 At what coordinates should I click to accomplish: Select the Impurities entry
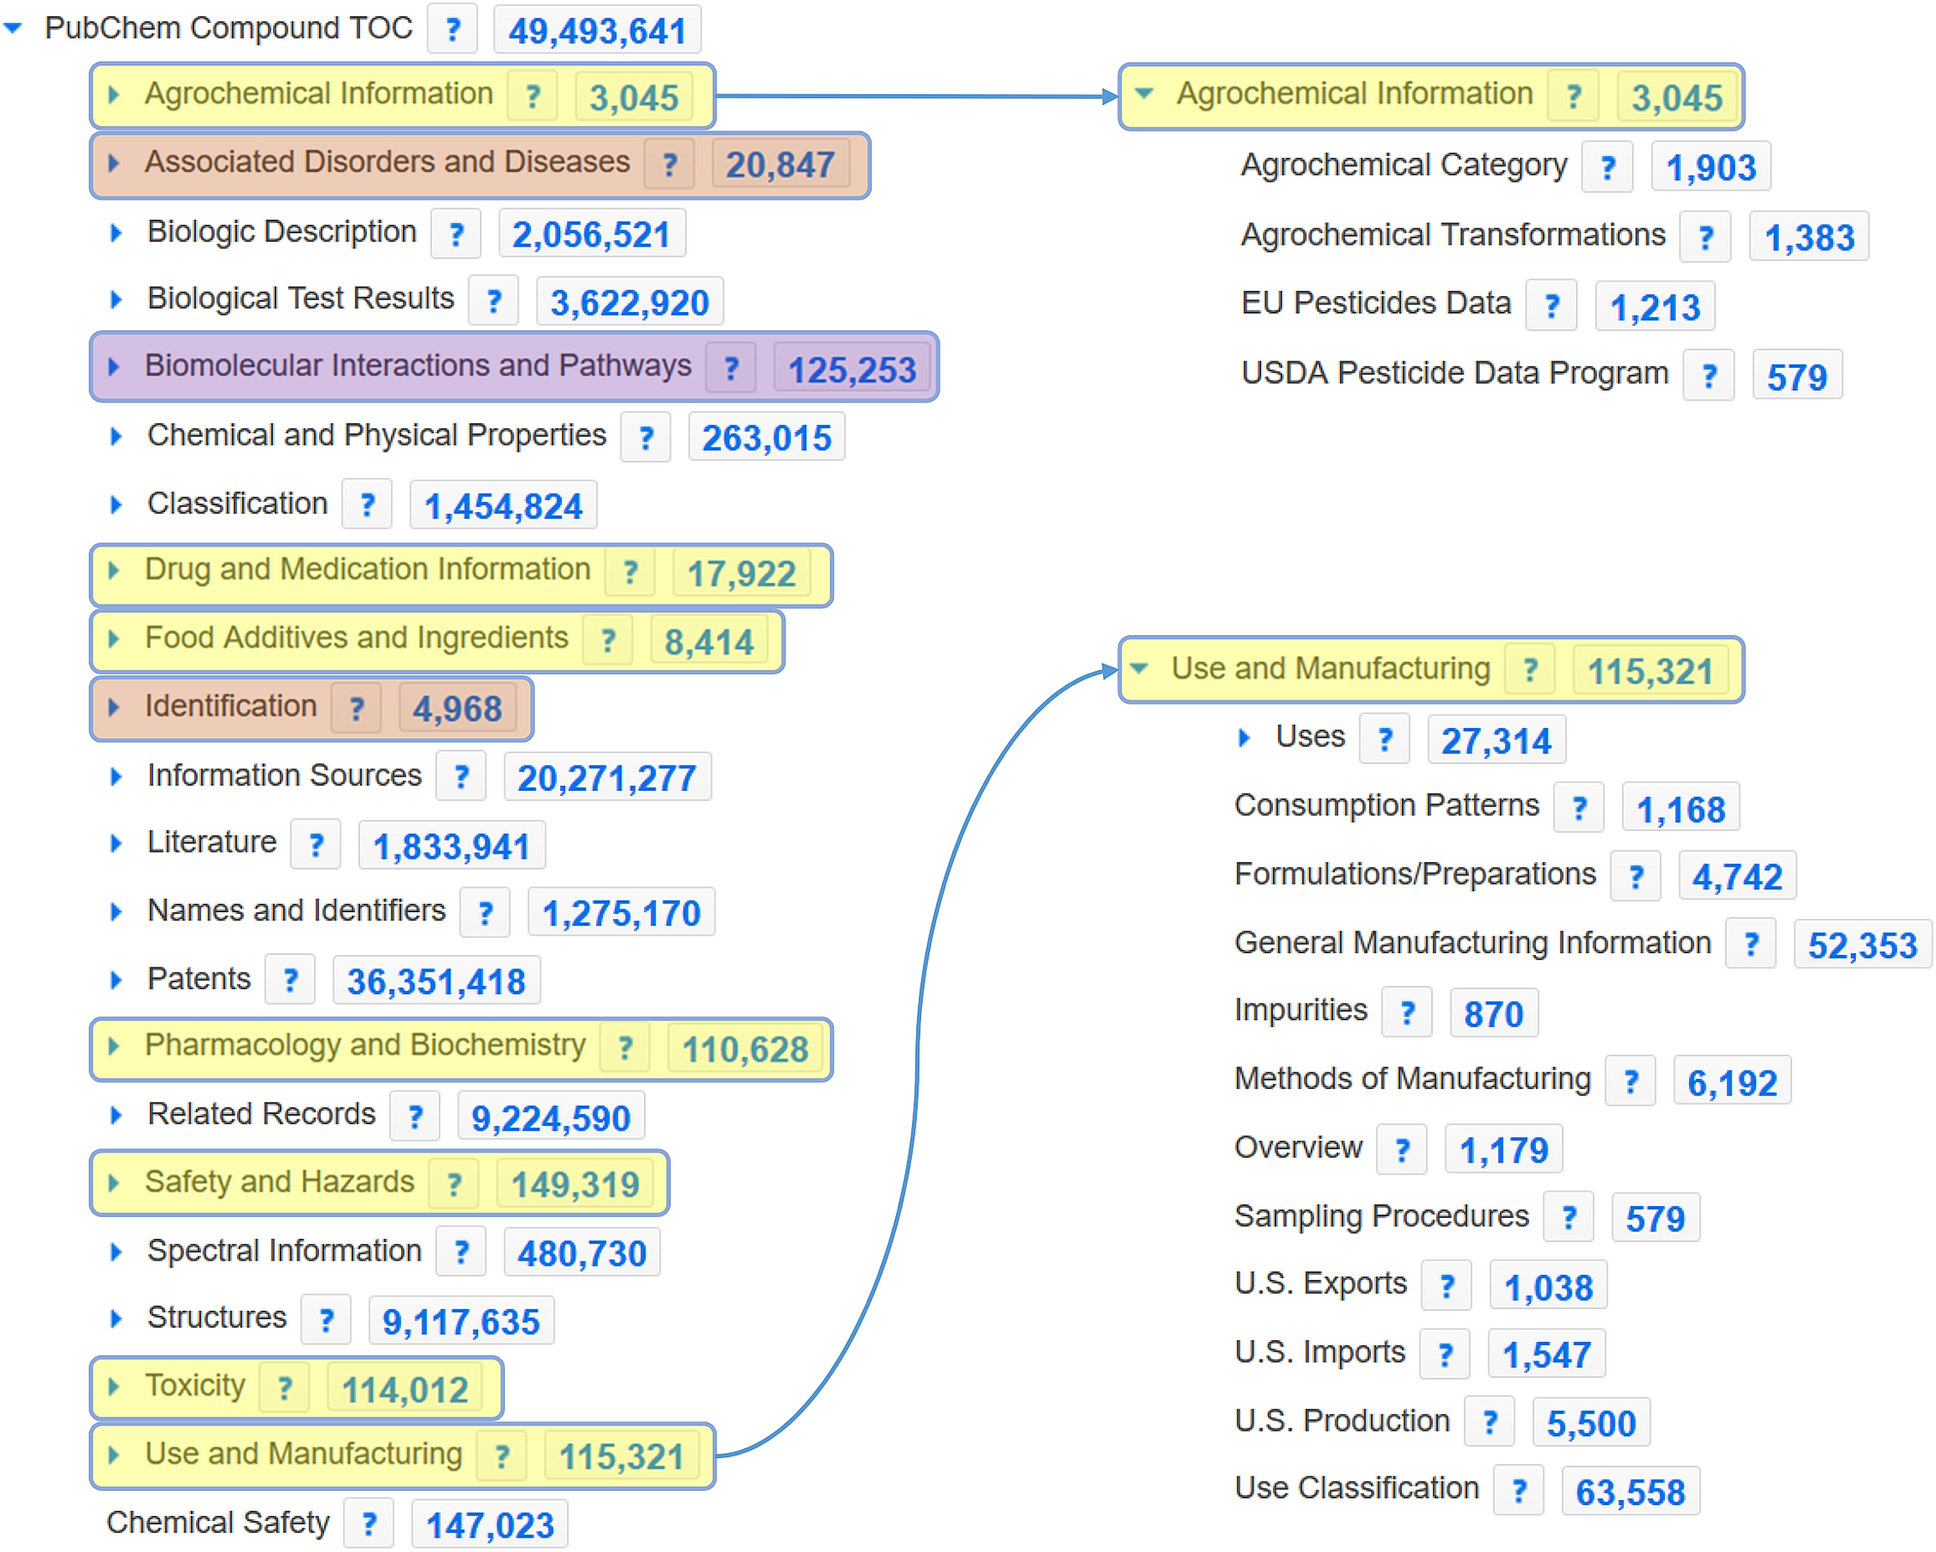(1300, 1011)
